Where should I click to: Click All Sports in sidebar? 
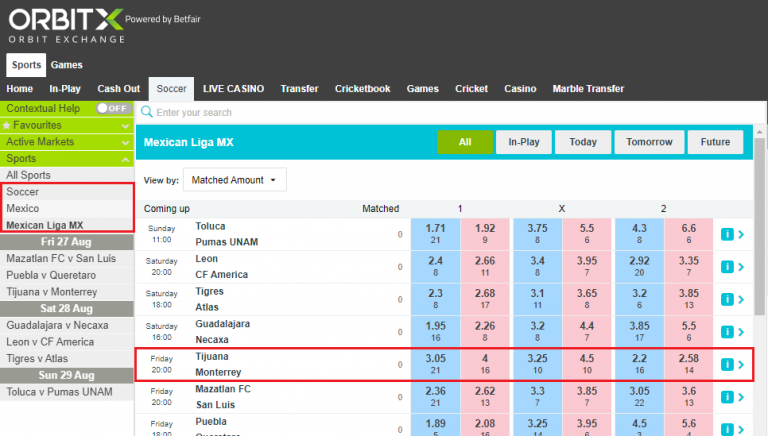point(67,175)
